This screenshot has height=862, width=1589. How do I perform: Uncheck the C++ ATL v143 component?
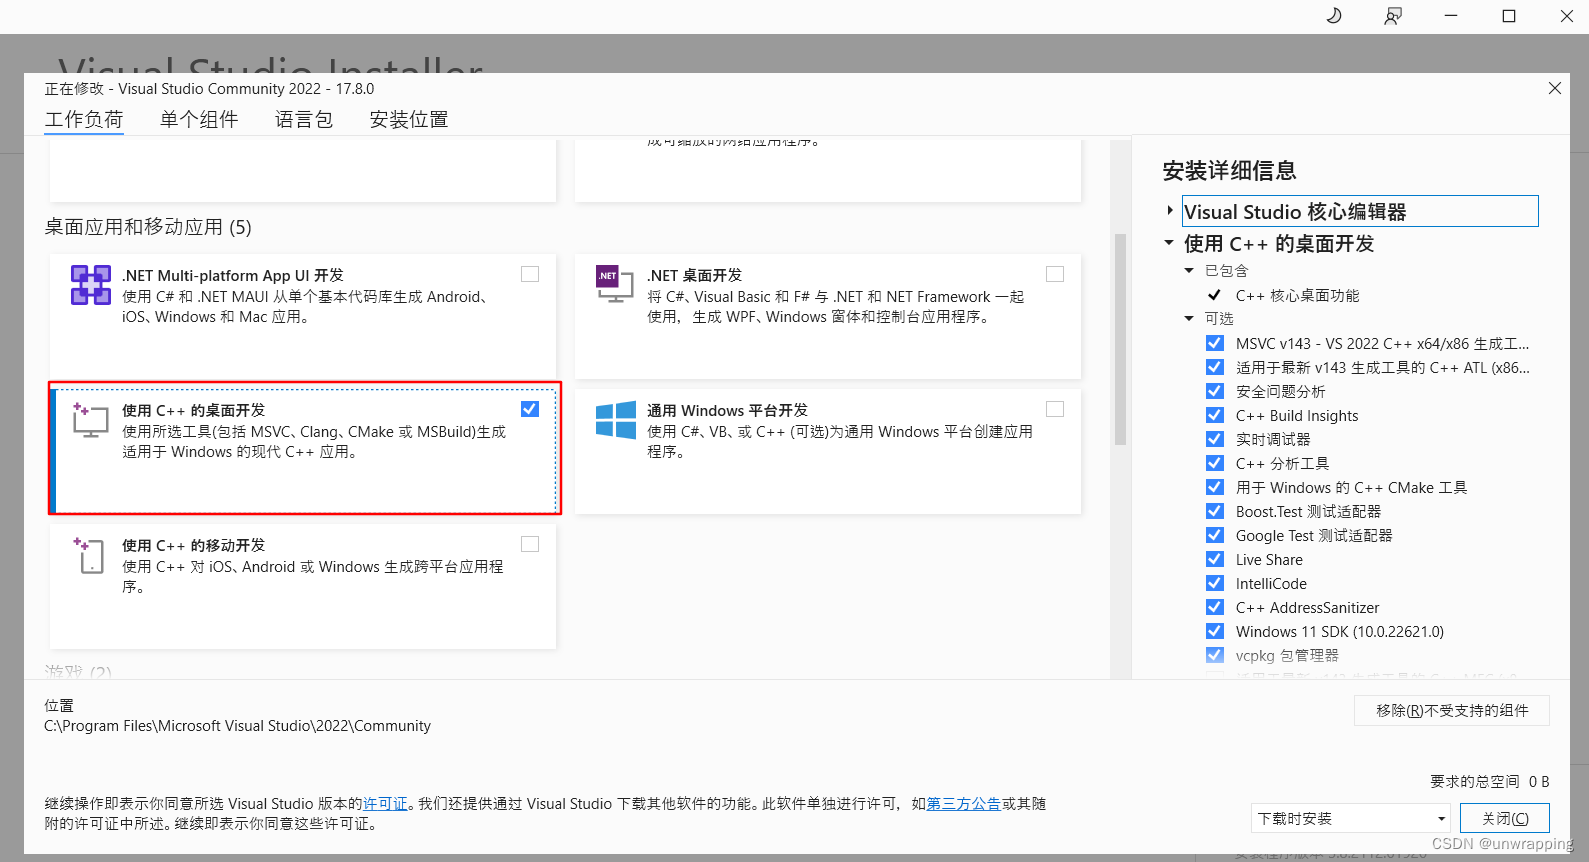[1215, 367]
